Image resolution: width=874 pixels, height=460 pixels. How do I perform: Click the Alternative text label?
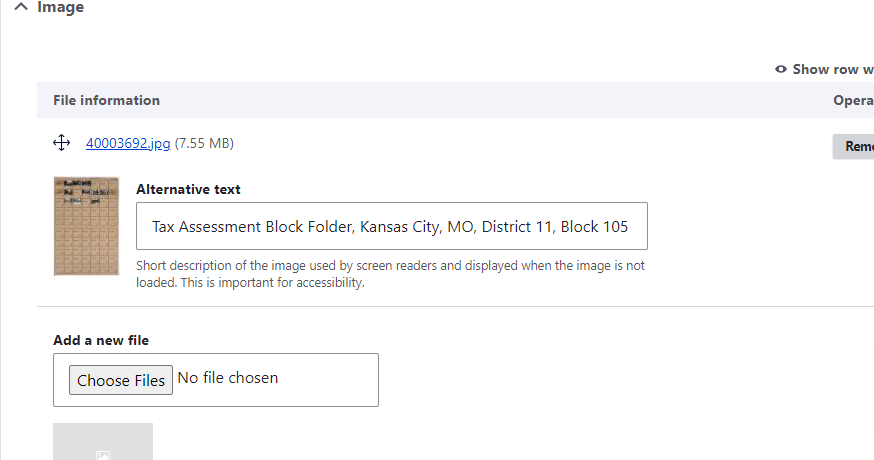188,189
